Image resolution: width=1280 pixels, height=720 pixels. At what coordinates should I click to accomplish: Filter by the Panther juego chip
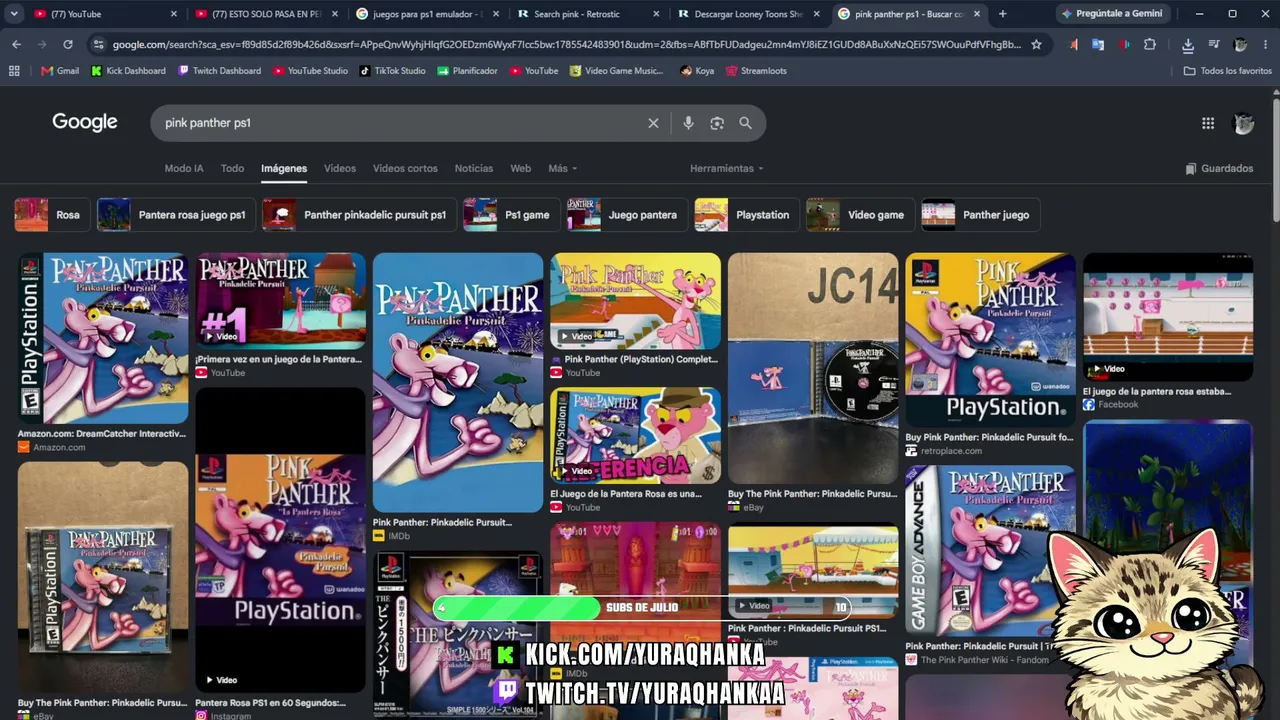coord(979,215)
